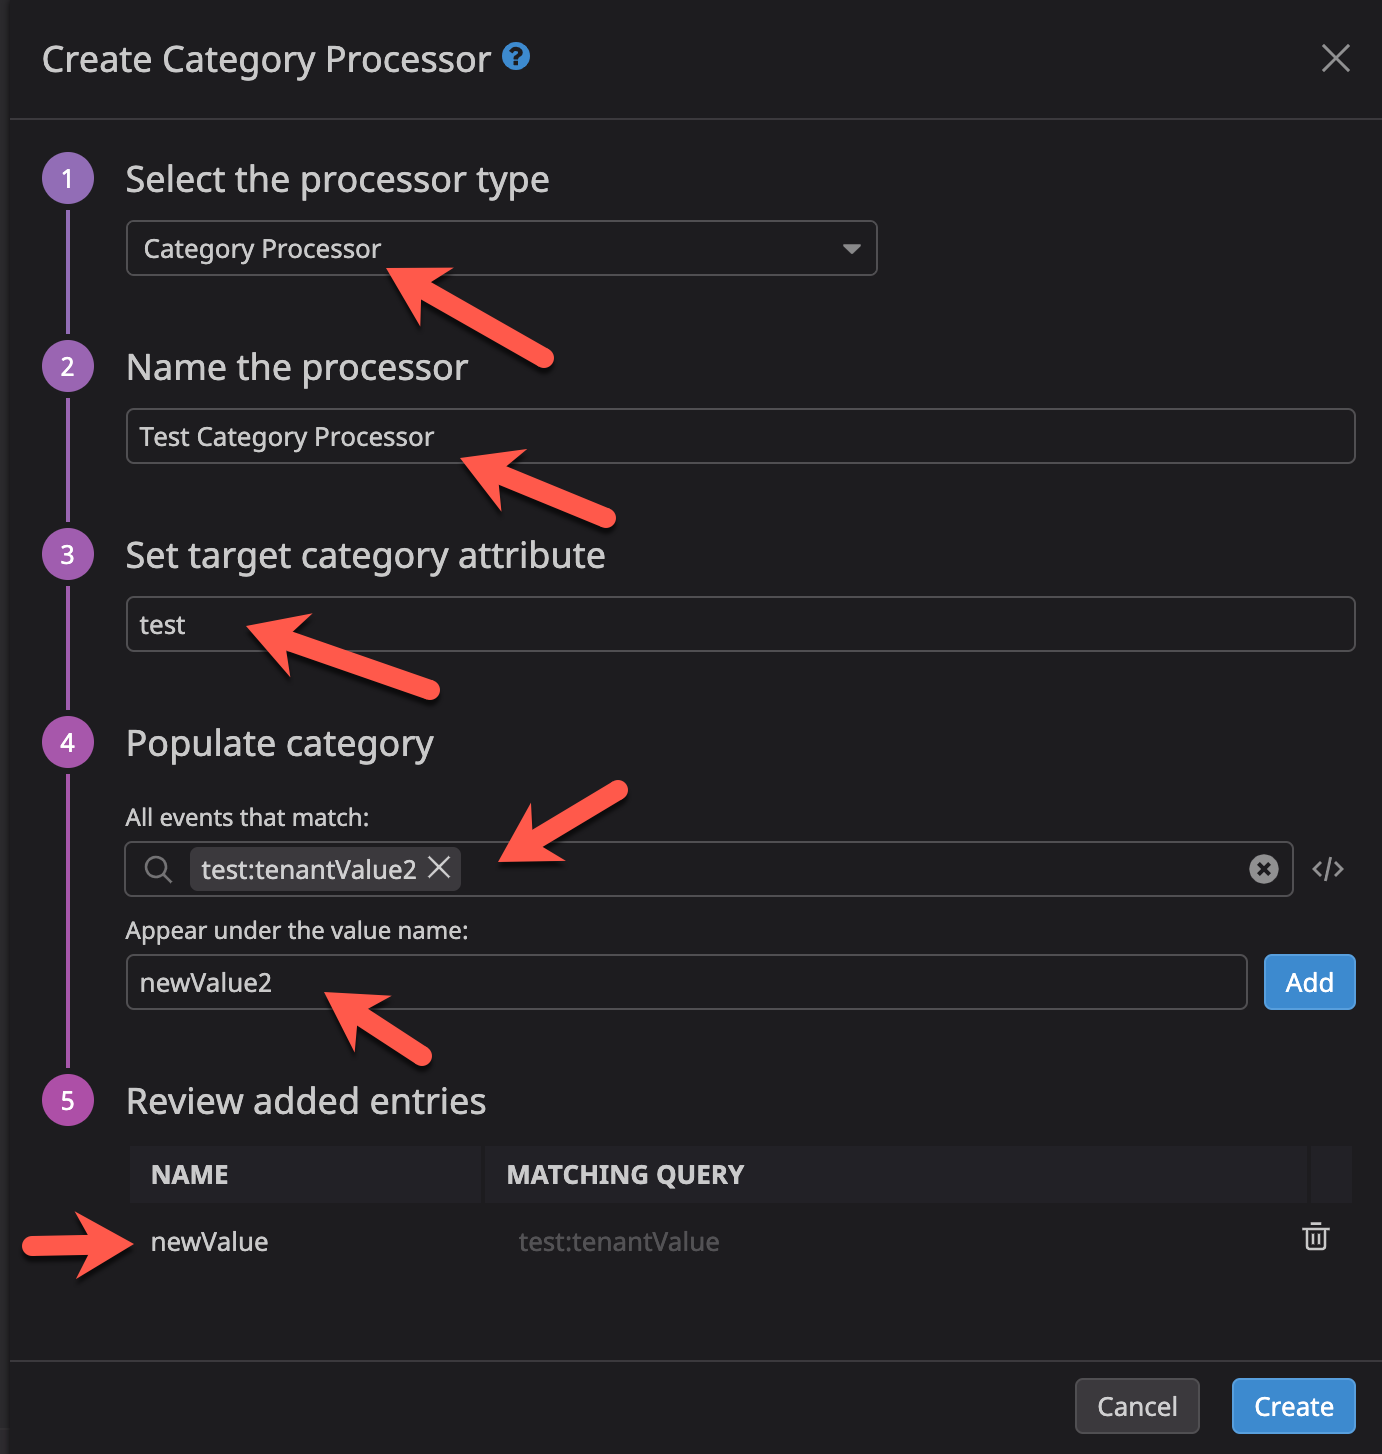This screenshot has width=1382, height=1454.
Task: Close the Create Category Processor dialog
Action: point(1336,58)
